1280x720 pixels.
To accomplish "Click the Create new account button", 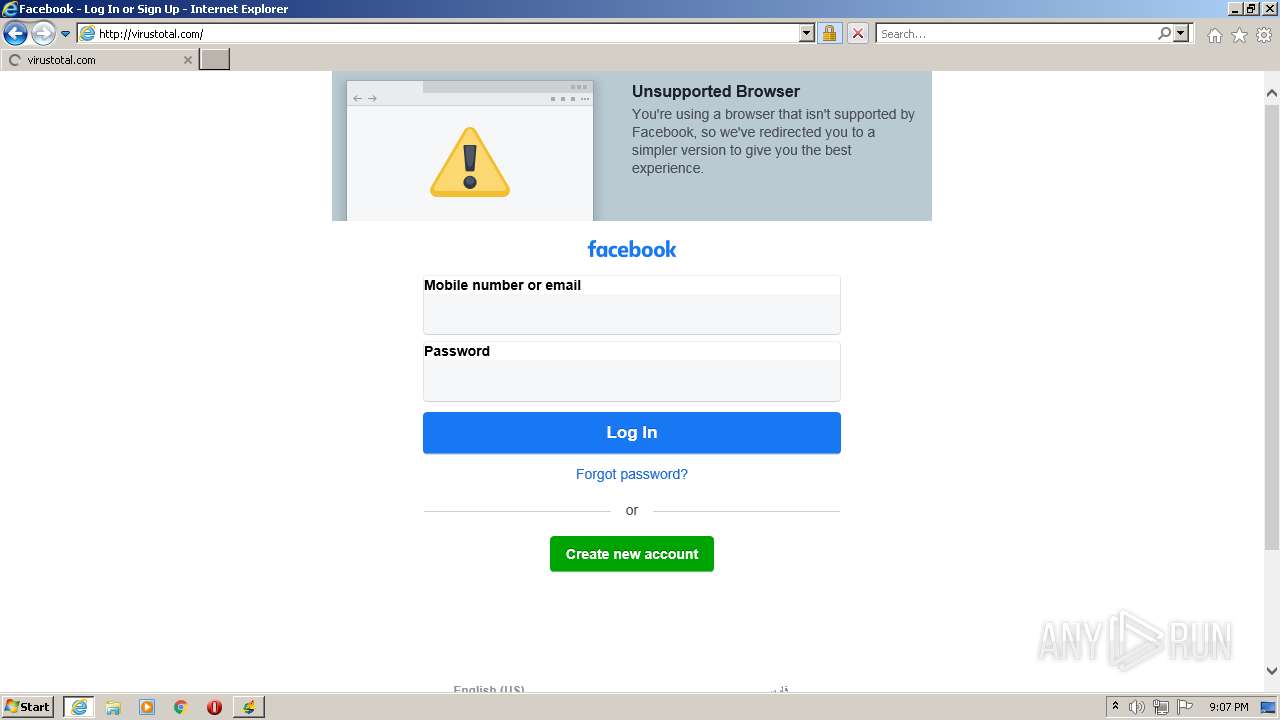I will point(632,554).
